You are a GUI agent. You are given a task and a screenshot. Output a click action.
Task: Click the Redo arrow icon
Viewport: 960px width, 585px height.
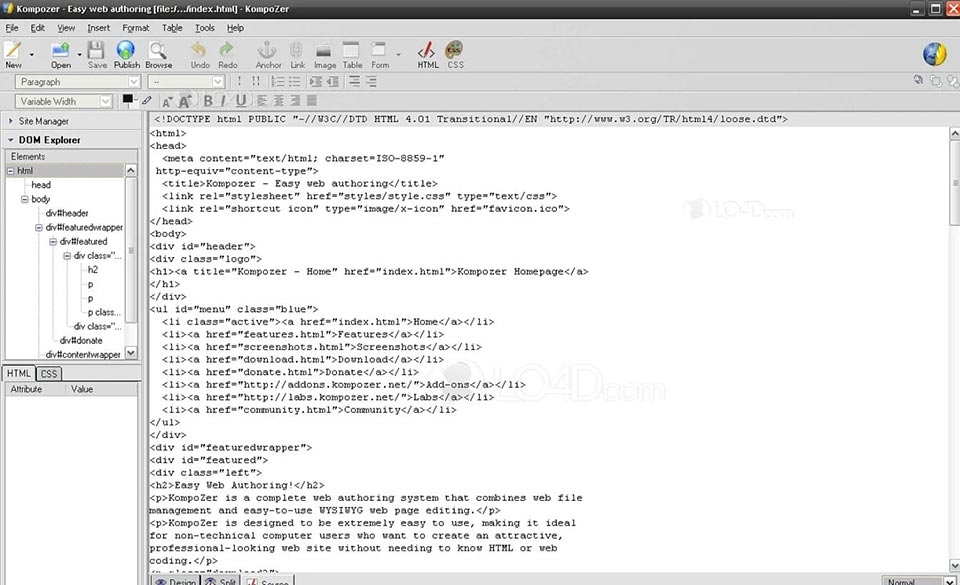pyautogui.click(x=227, y=50)
